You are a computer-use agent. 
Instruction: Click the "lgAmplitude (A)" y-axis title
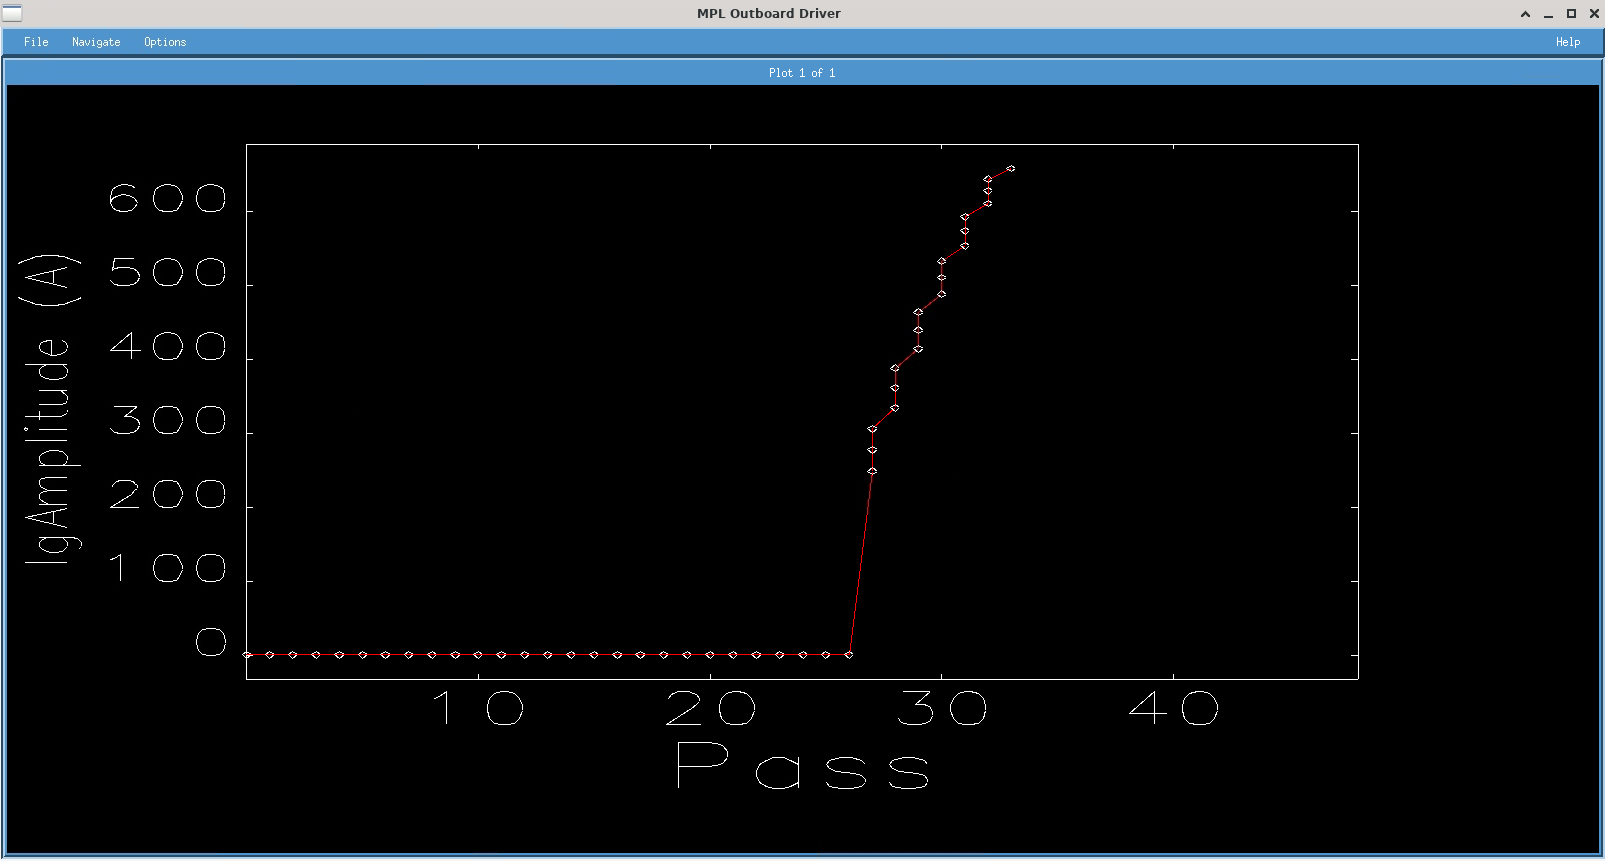click(x=49, y=410)
